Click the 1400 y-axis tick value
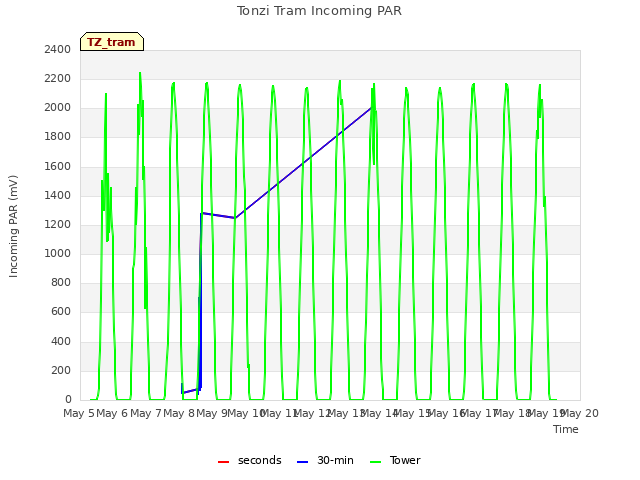The height and width of the screenshot is (480, 640). pos(58,195)
